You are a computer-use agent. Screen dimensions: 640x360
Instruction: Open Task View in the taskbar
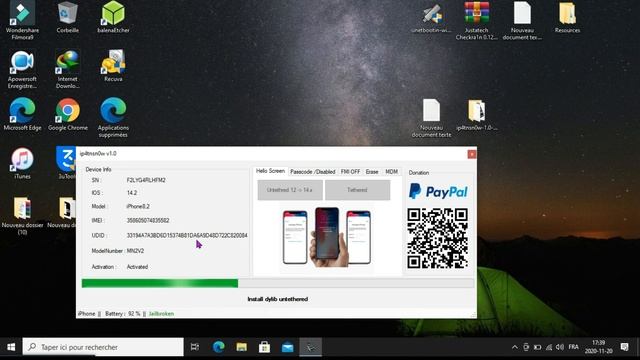click(195, 347)
